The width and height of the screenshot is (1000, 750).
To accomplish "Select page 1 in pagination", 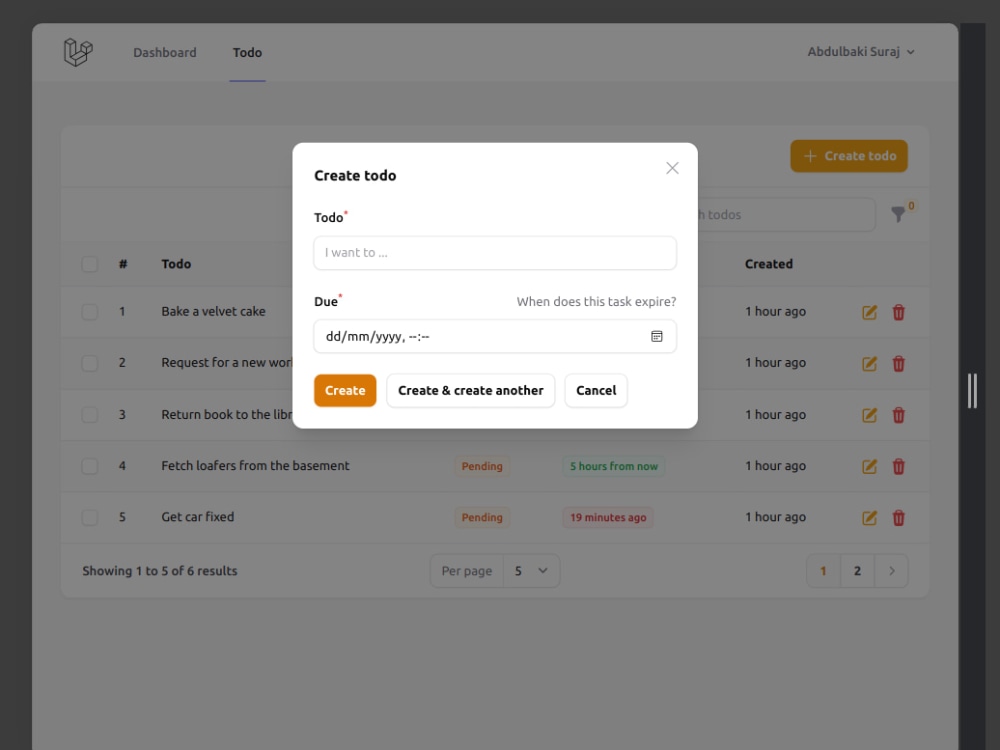I will [823, 571].
